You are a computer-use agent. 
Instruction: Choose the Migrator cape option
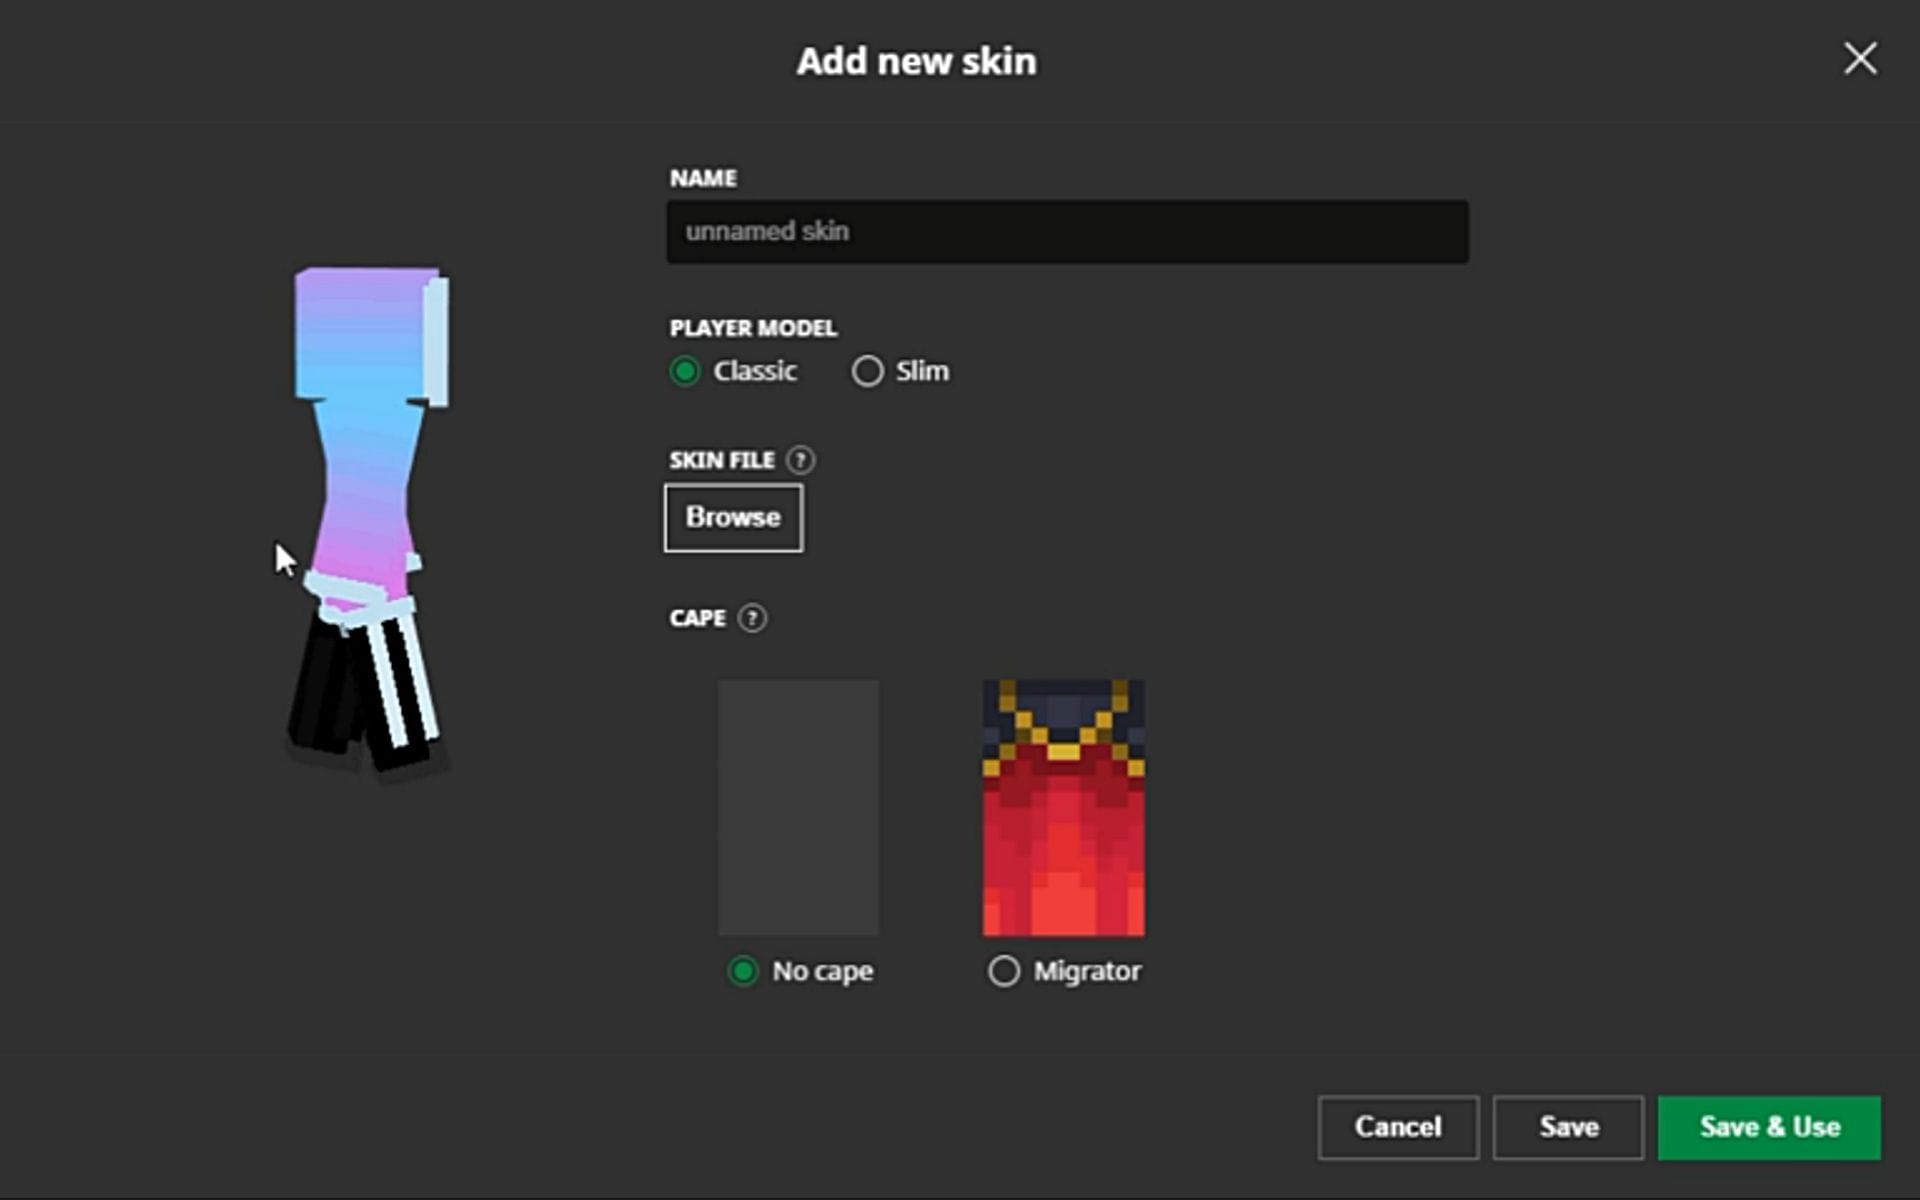pyautogui.click(x=1004, y=970)
